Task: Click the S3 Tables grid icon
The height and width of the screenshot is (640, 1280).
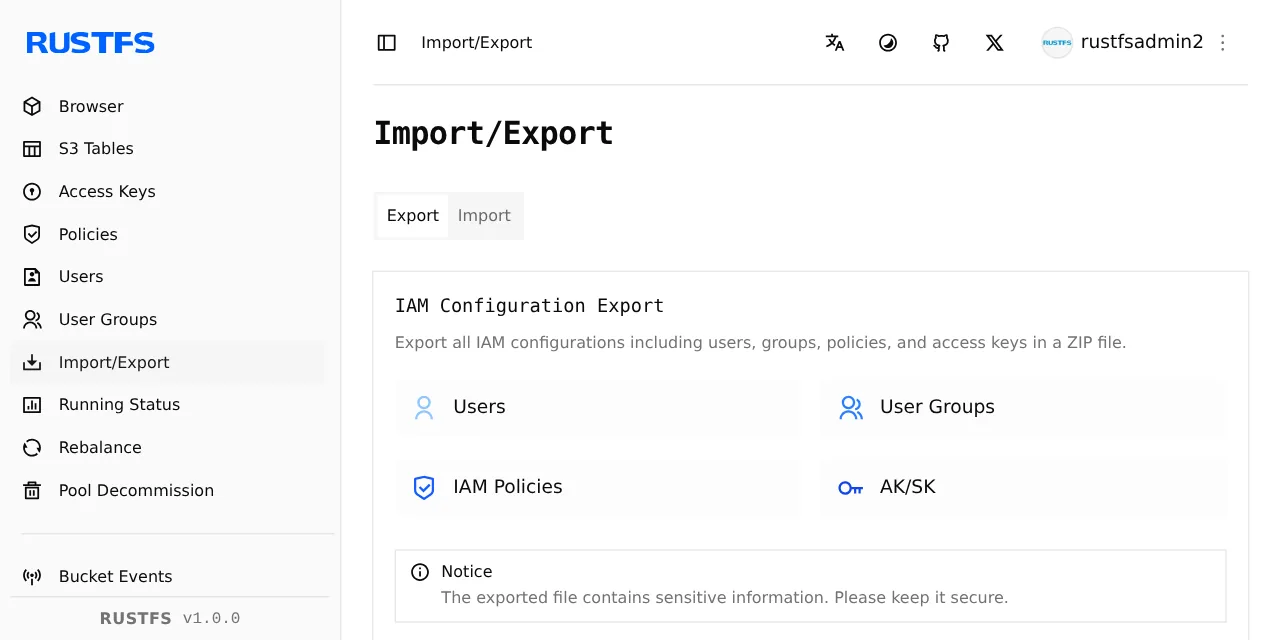Action: [32, 149]
